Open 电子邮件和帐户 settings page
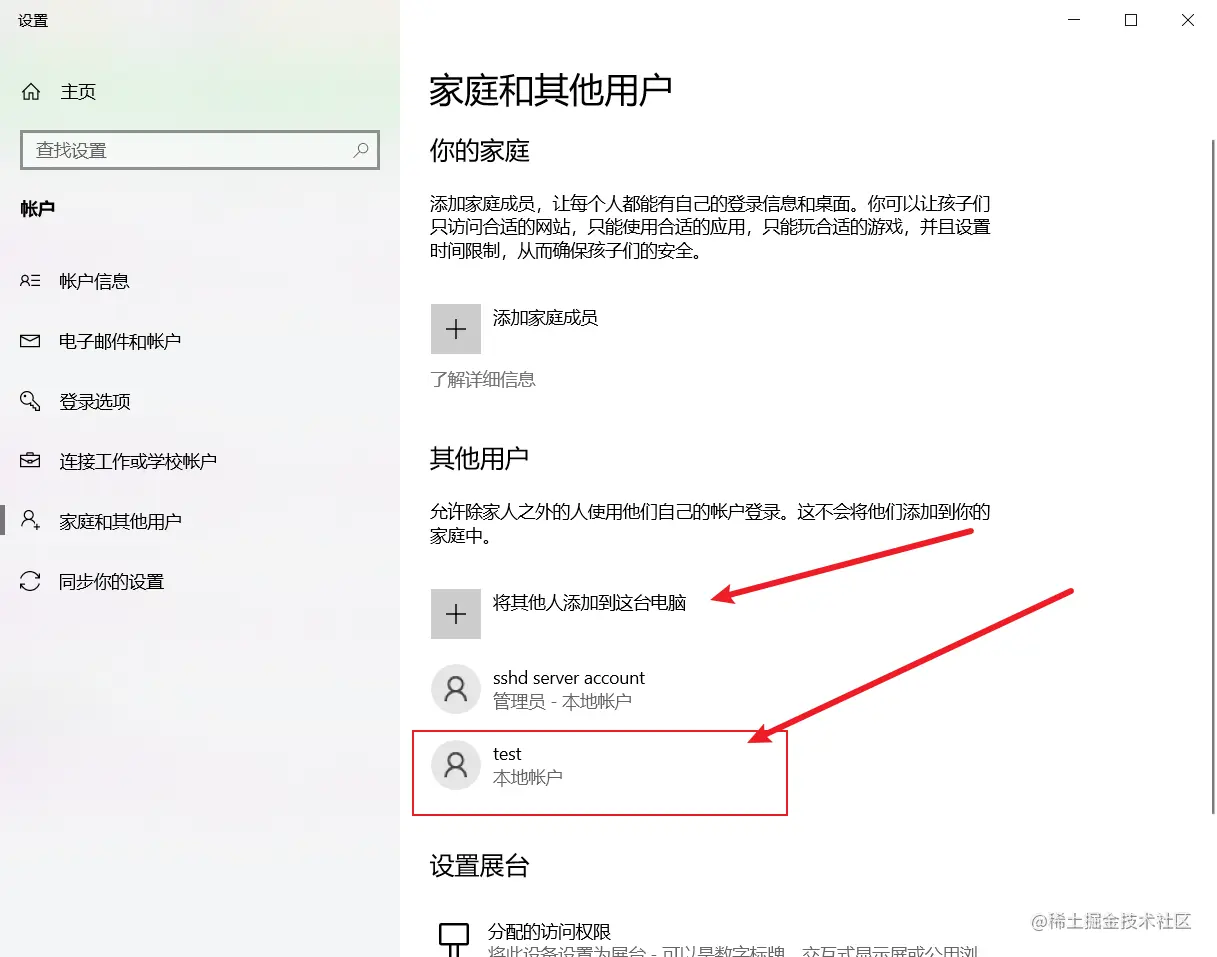The image size is (1217, 957). [x=120, y=341]
